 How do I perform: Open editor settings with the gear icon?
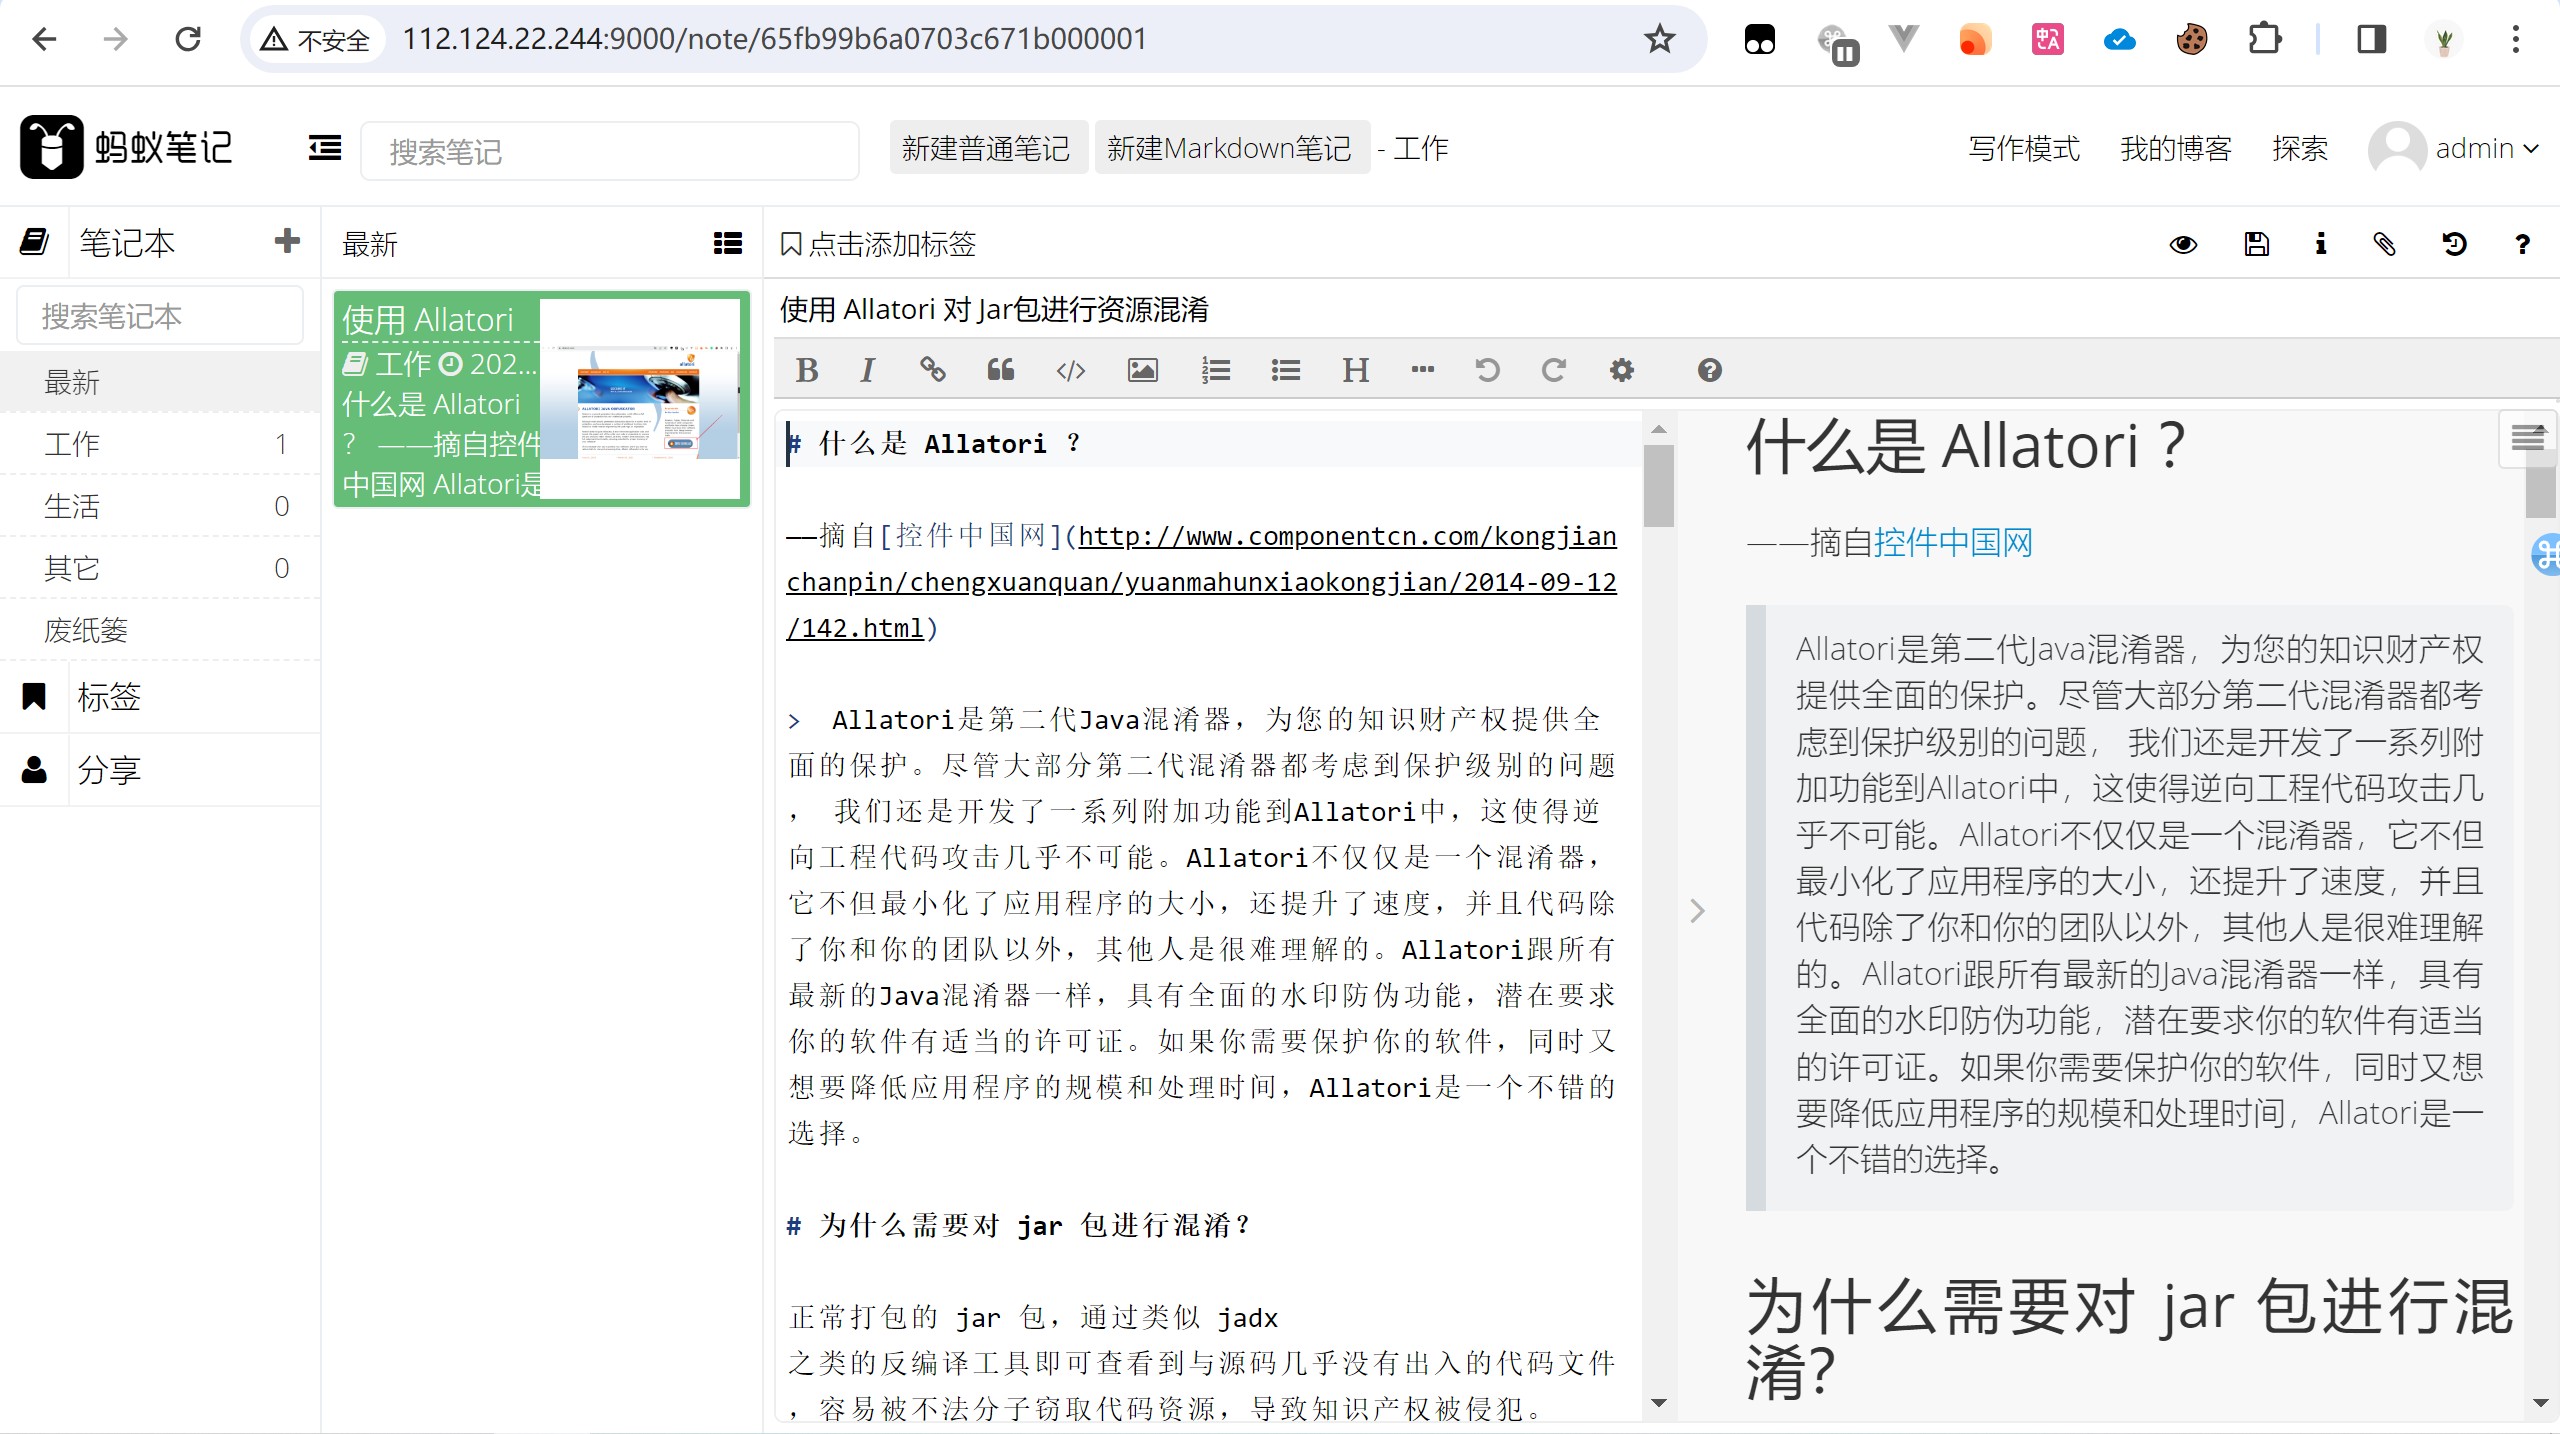[x=1621, y=370]
